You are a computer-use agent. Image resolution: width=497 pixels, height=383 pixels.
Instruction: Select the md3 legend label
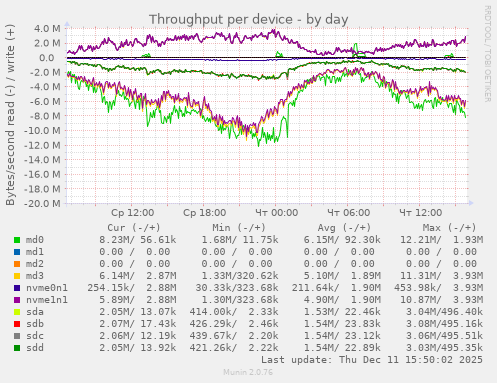35,276
